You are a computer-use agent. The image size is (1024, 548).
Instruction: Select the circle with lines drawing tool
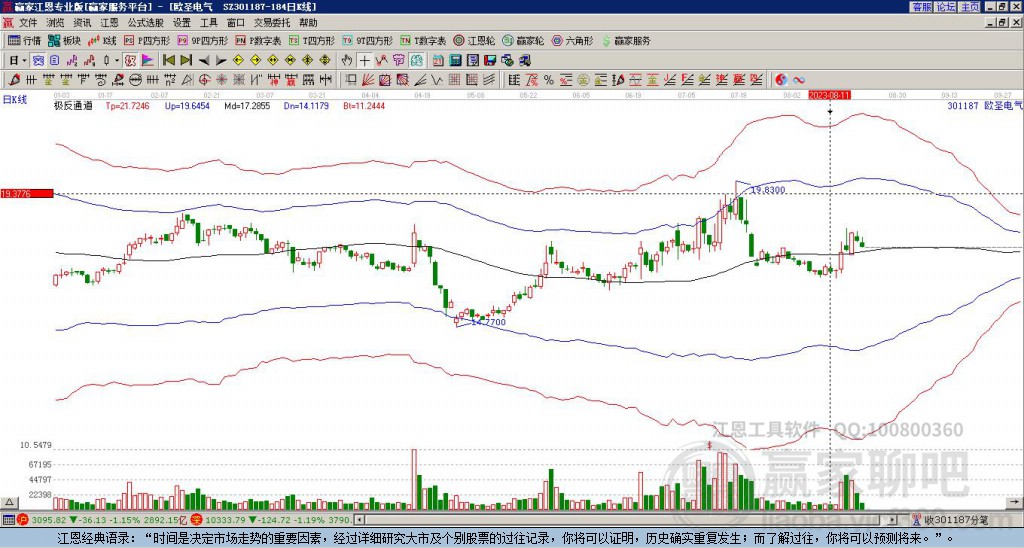point(135,80)
